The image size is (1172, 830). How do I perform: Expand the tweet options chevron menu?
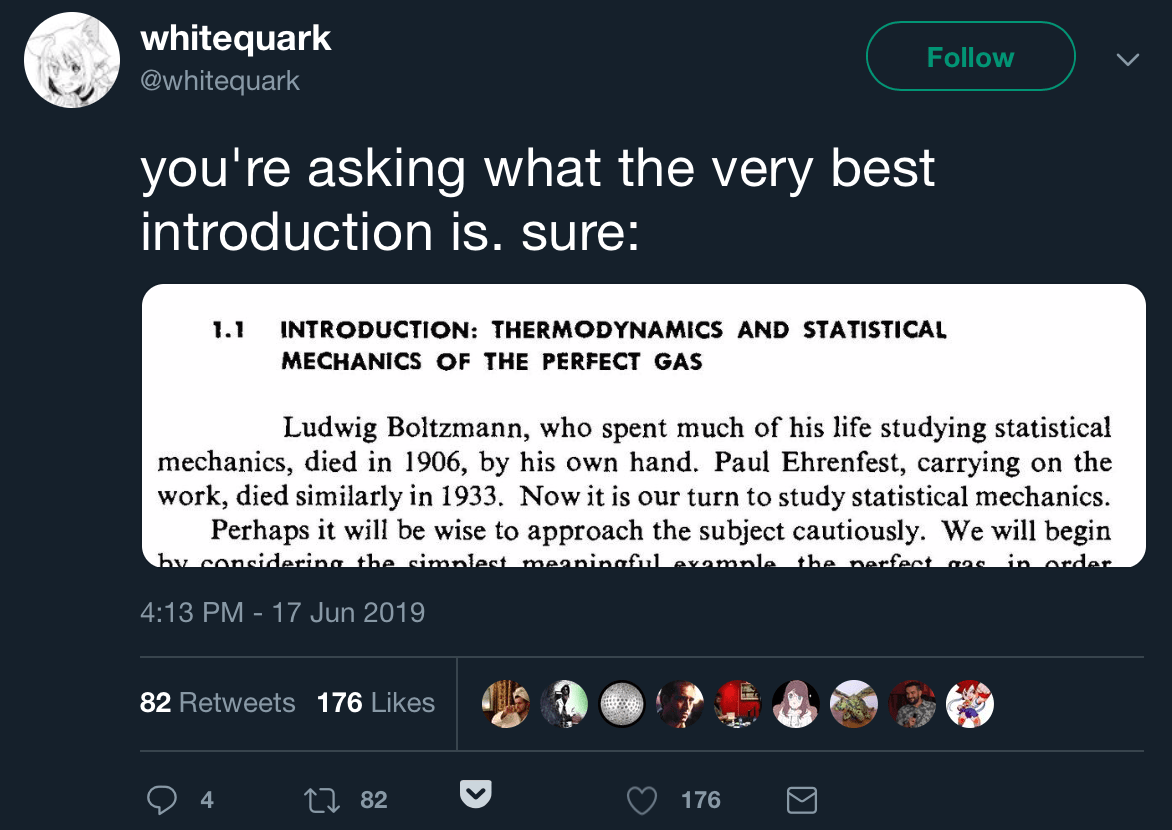click(1127, 60)
